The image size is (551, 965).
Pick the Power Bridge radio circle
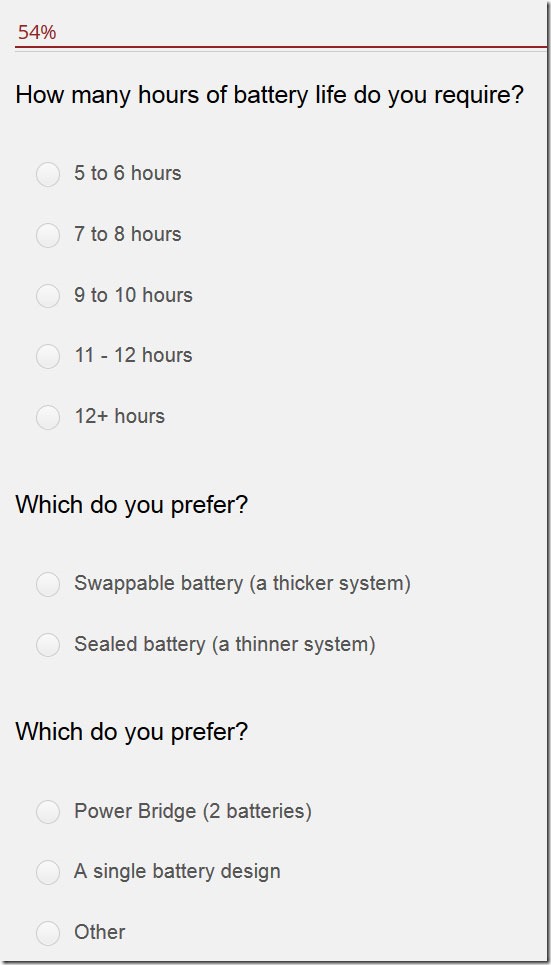tap(48, 812)
